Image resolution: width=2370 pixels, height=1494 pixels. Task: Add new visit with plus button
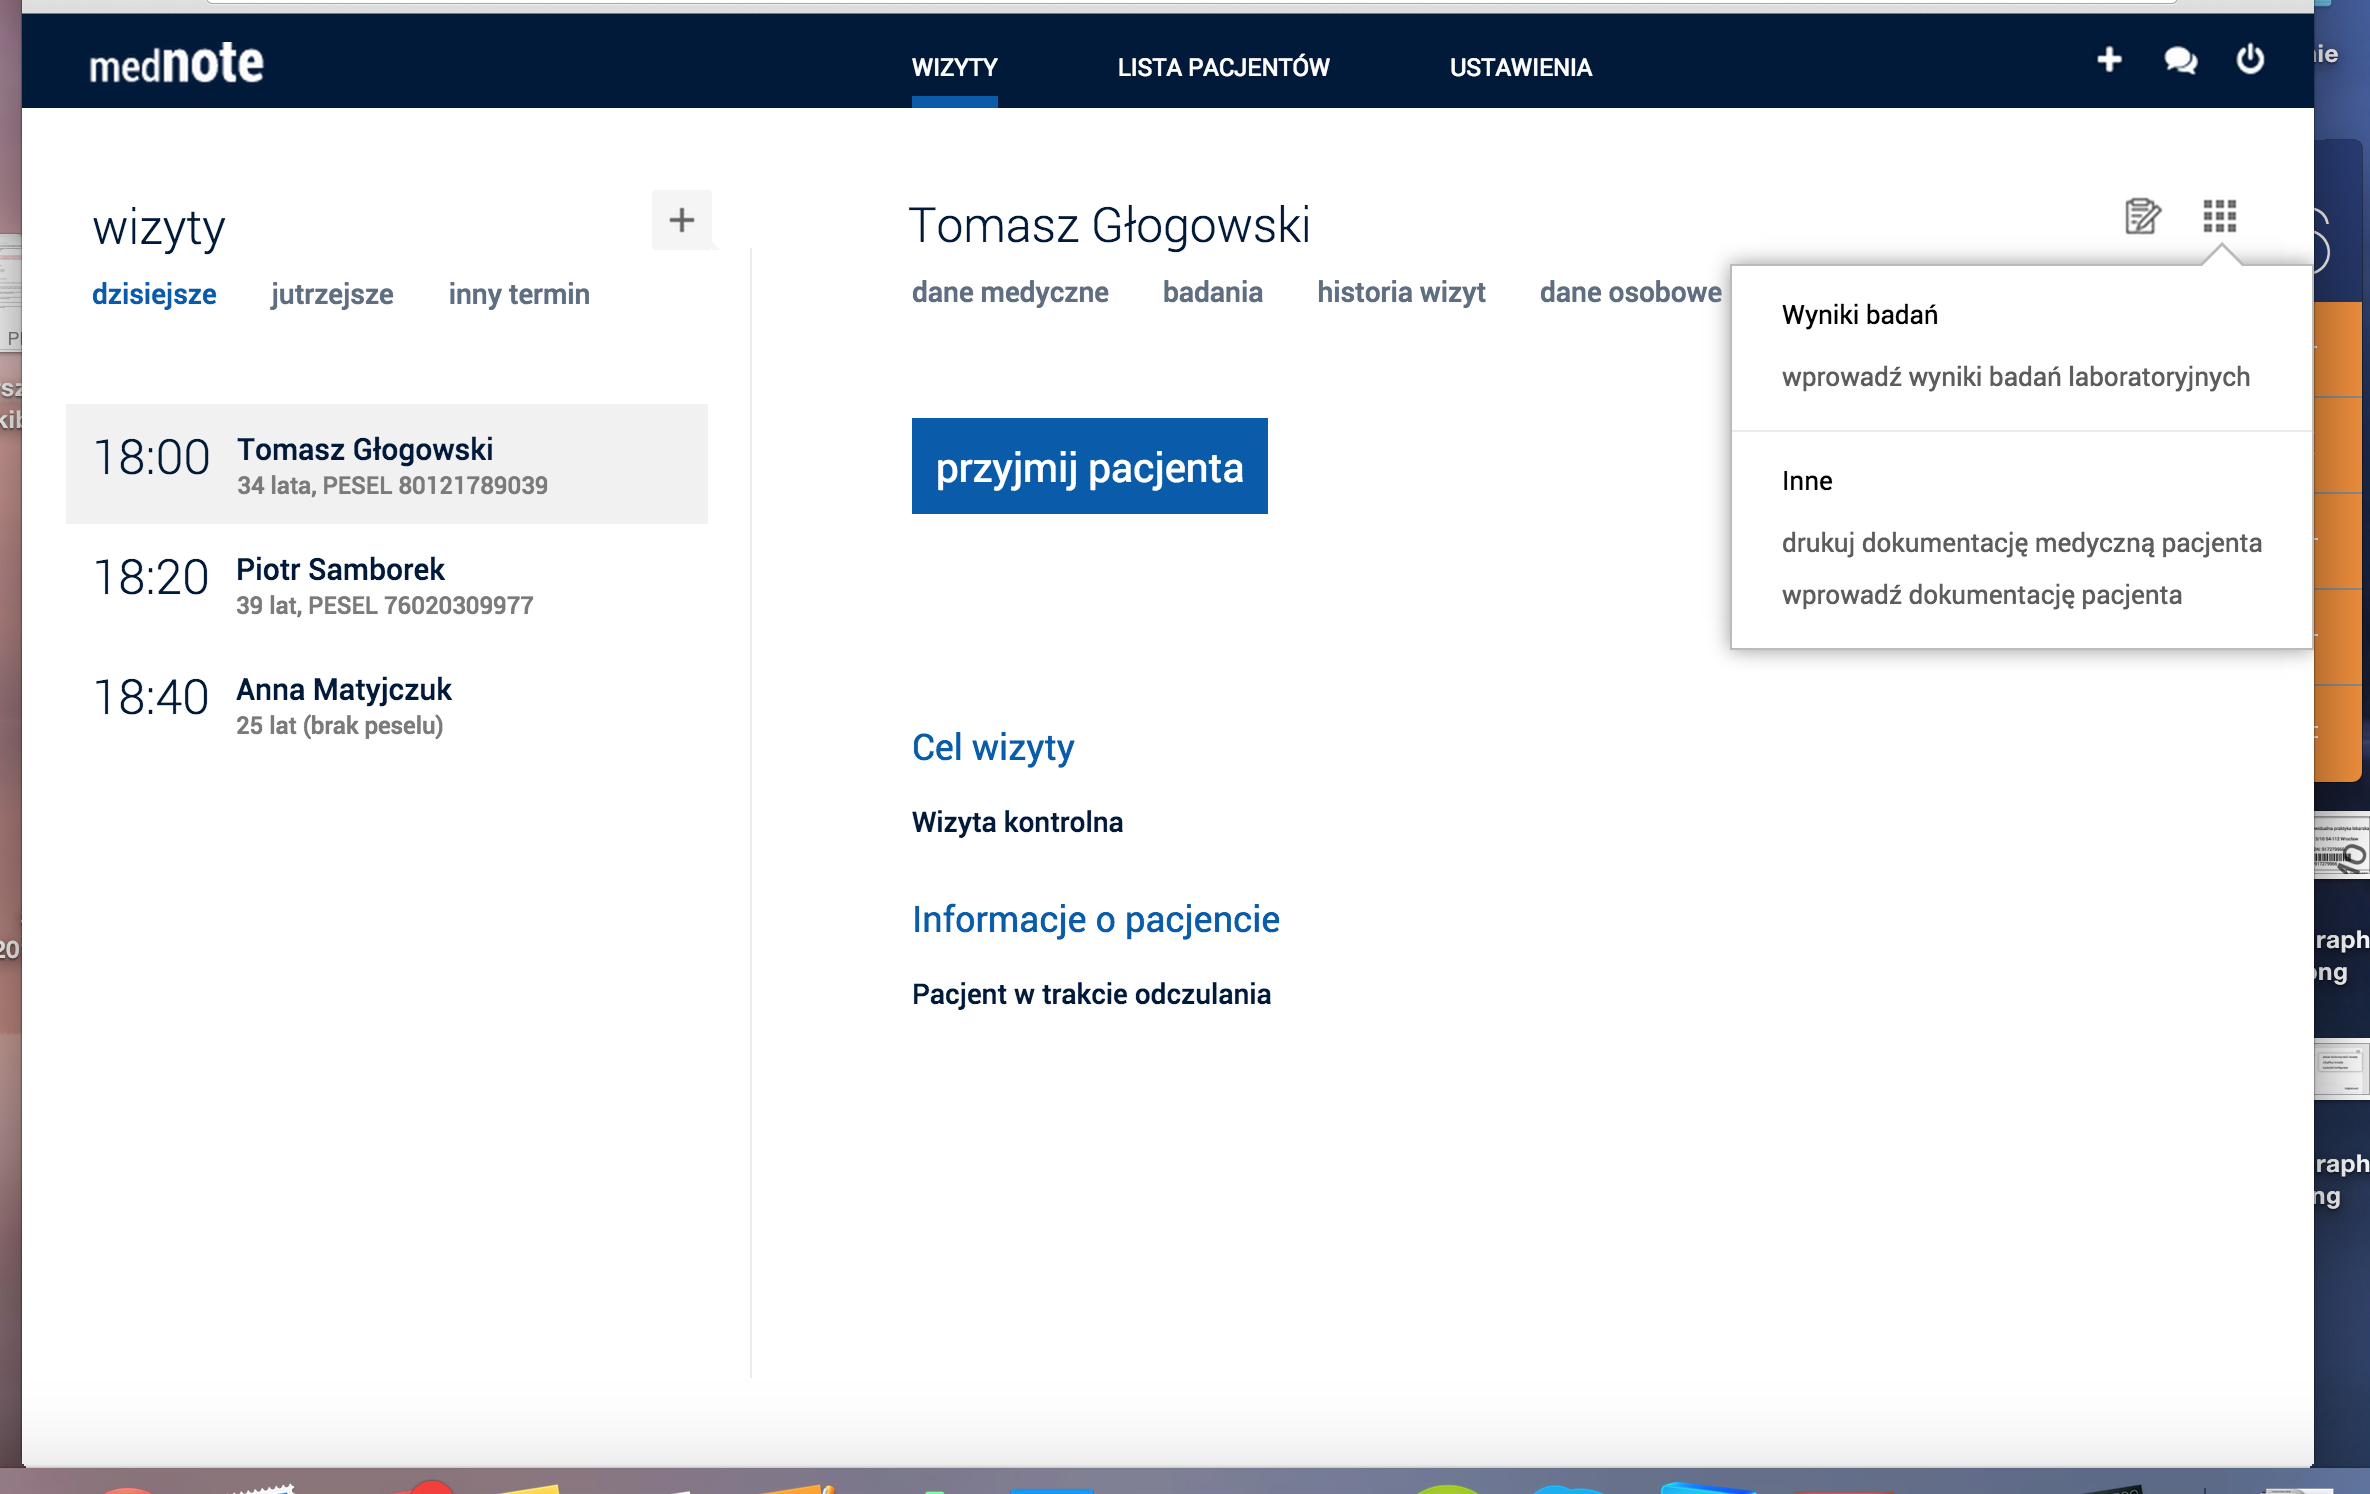(x=682, y=220)
